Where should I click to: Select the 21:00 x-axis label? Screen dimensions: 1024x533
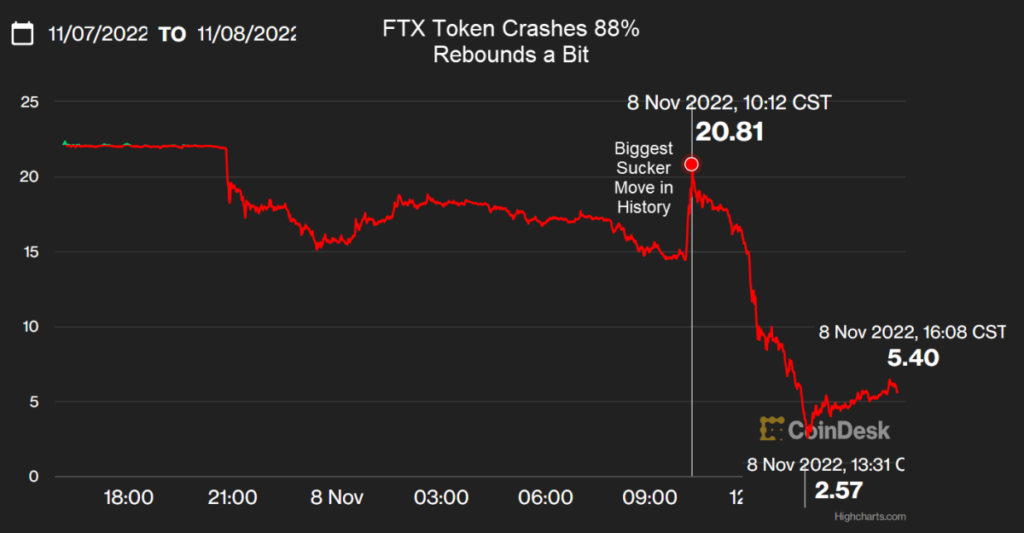(232, 498)
